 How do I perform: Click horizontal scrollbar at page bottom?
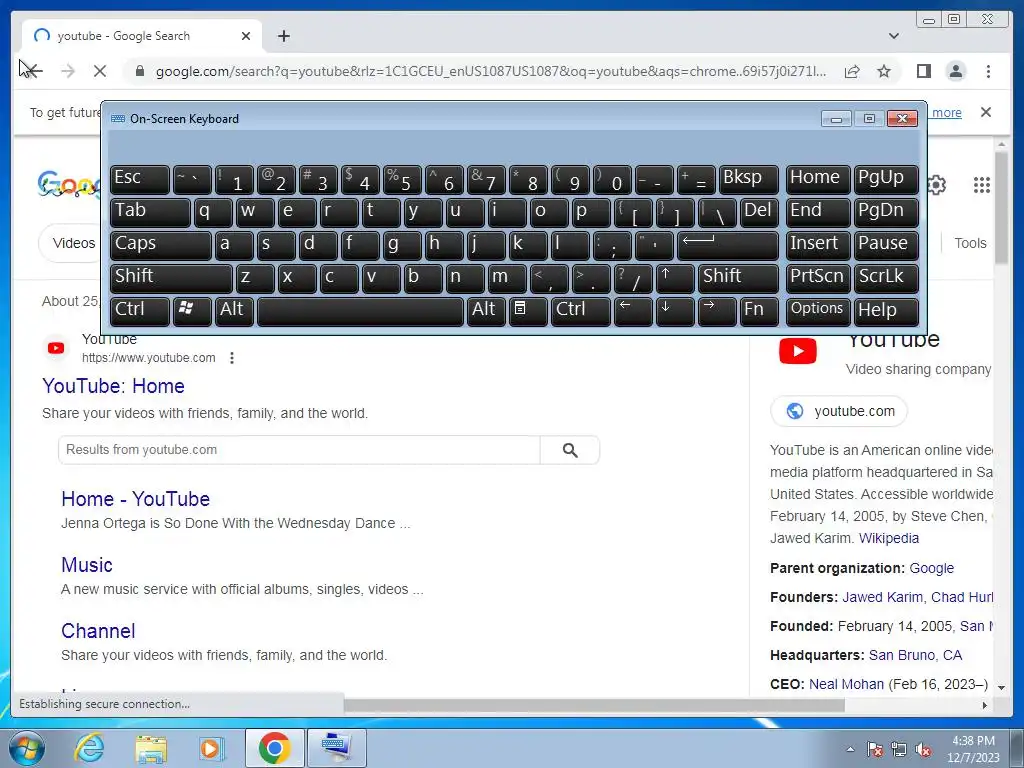(594, 705)
